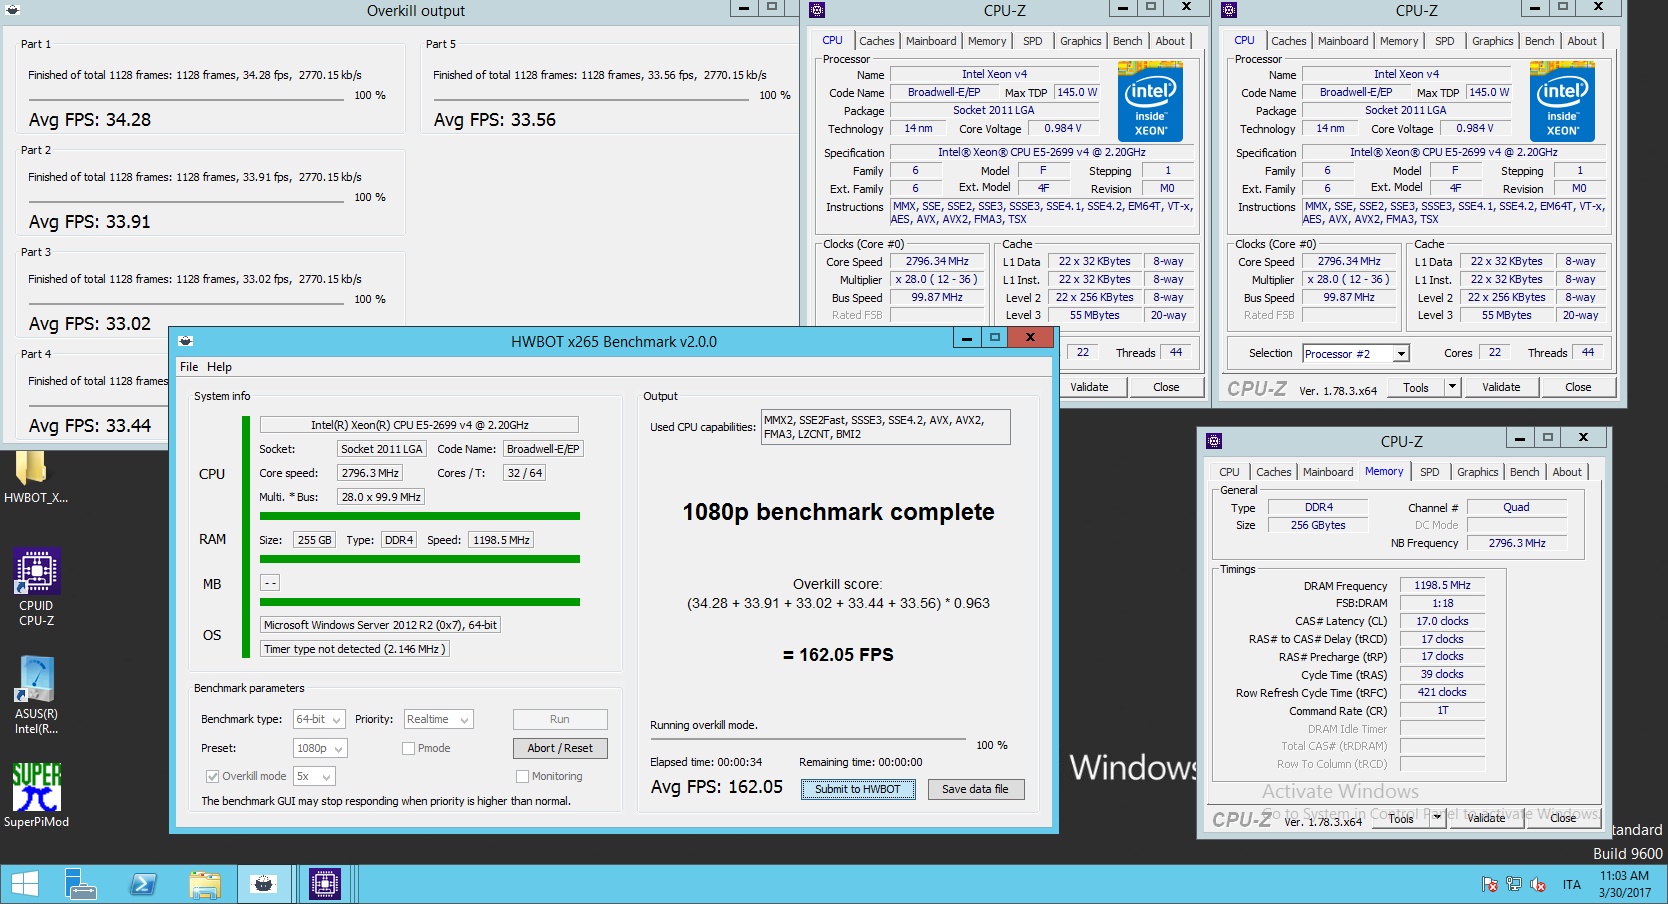Screen dimensions: 1668x904
Task: Open Caches tab in the first CPU-Z window
Action: point(877,41)
